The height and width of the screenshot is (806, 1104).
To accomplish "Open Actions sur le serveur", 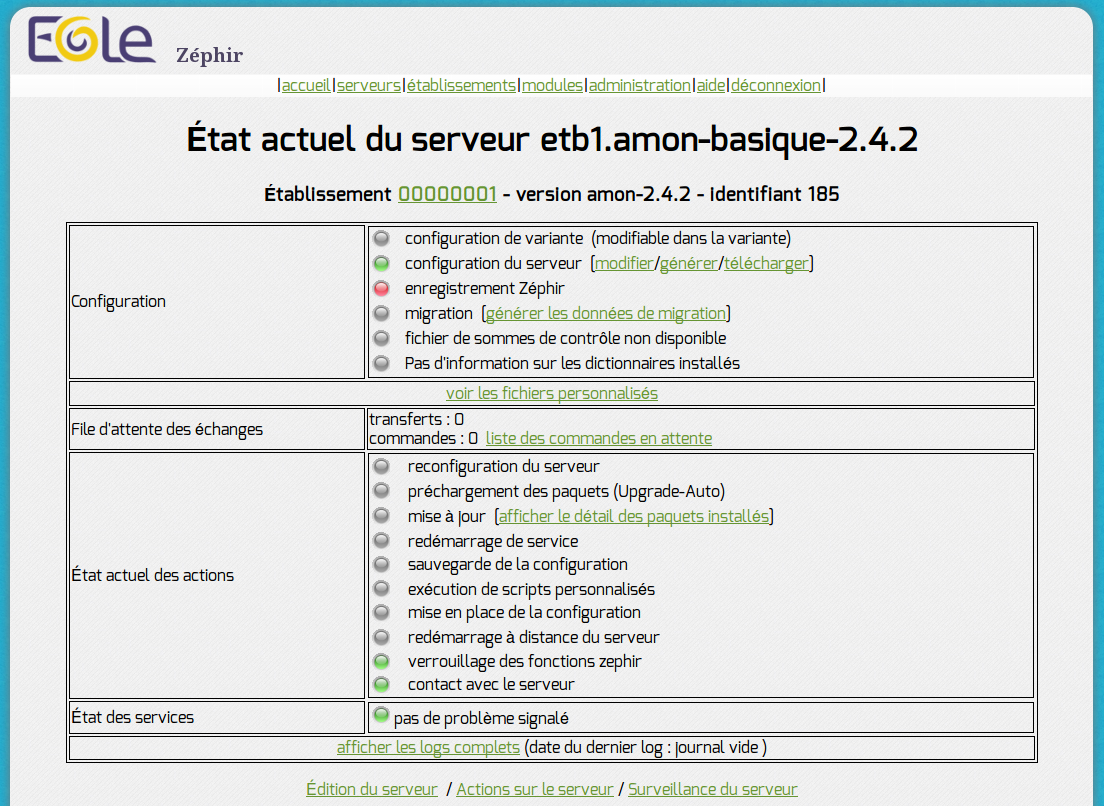I will pos(535,790).
